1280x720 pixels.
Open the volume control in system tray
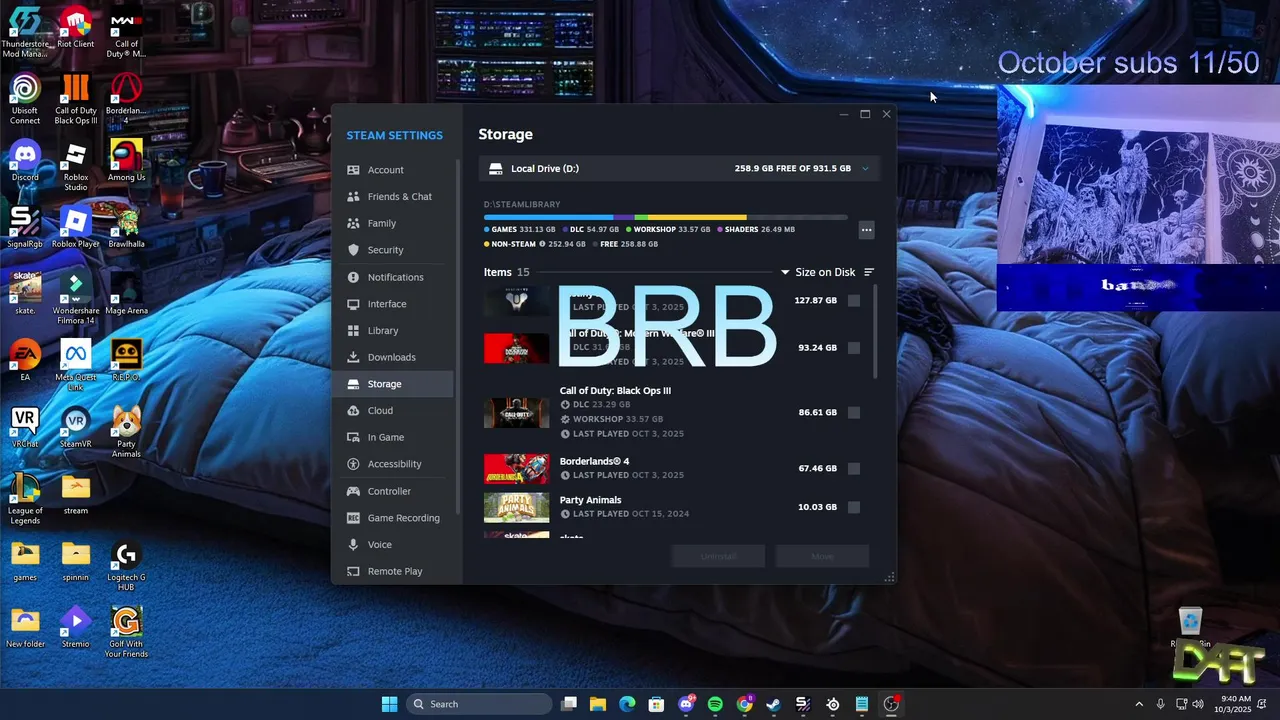pos(1198,704)
